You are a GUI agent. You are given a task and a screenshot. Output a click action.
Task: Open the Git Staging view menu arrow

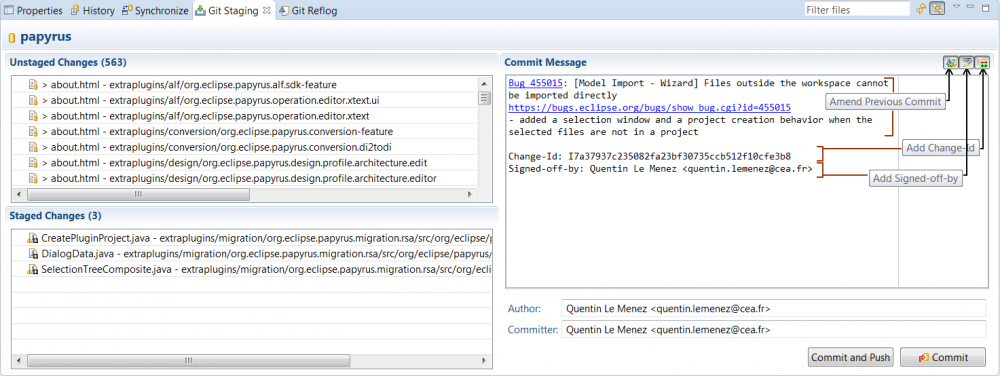(957, 7)
